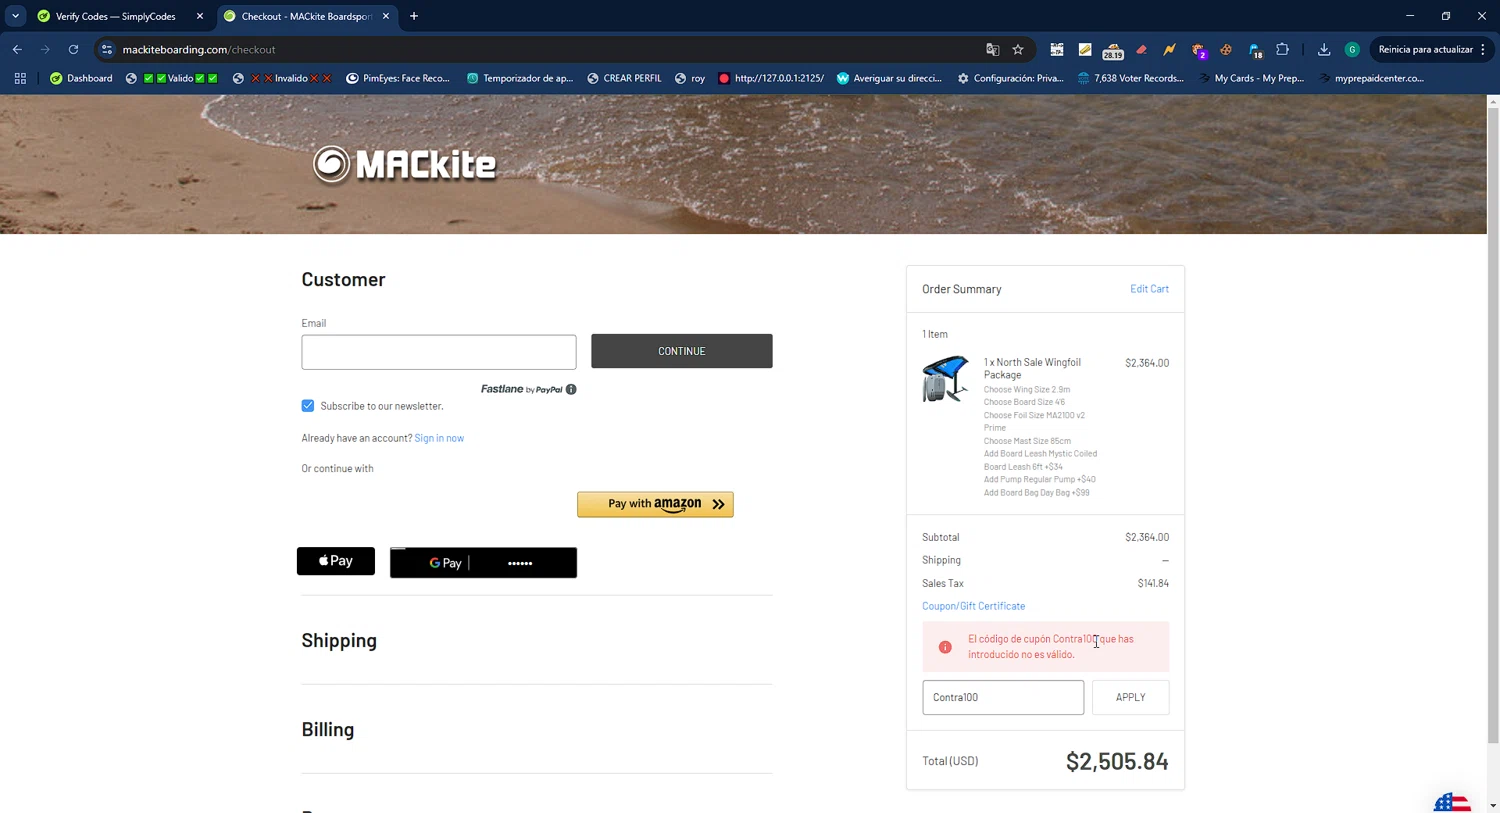Reload the checkout page
The image size is (1500, 813).
click(x=73, y=49)
